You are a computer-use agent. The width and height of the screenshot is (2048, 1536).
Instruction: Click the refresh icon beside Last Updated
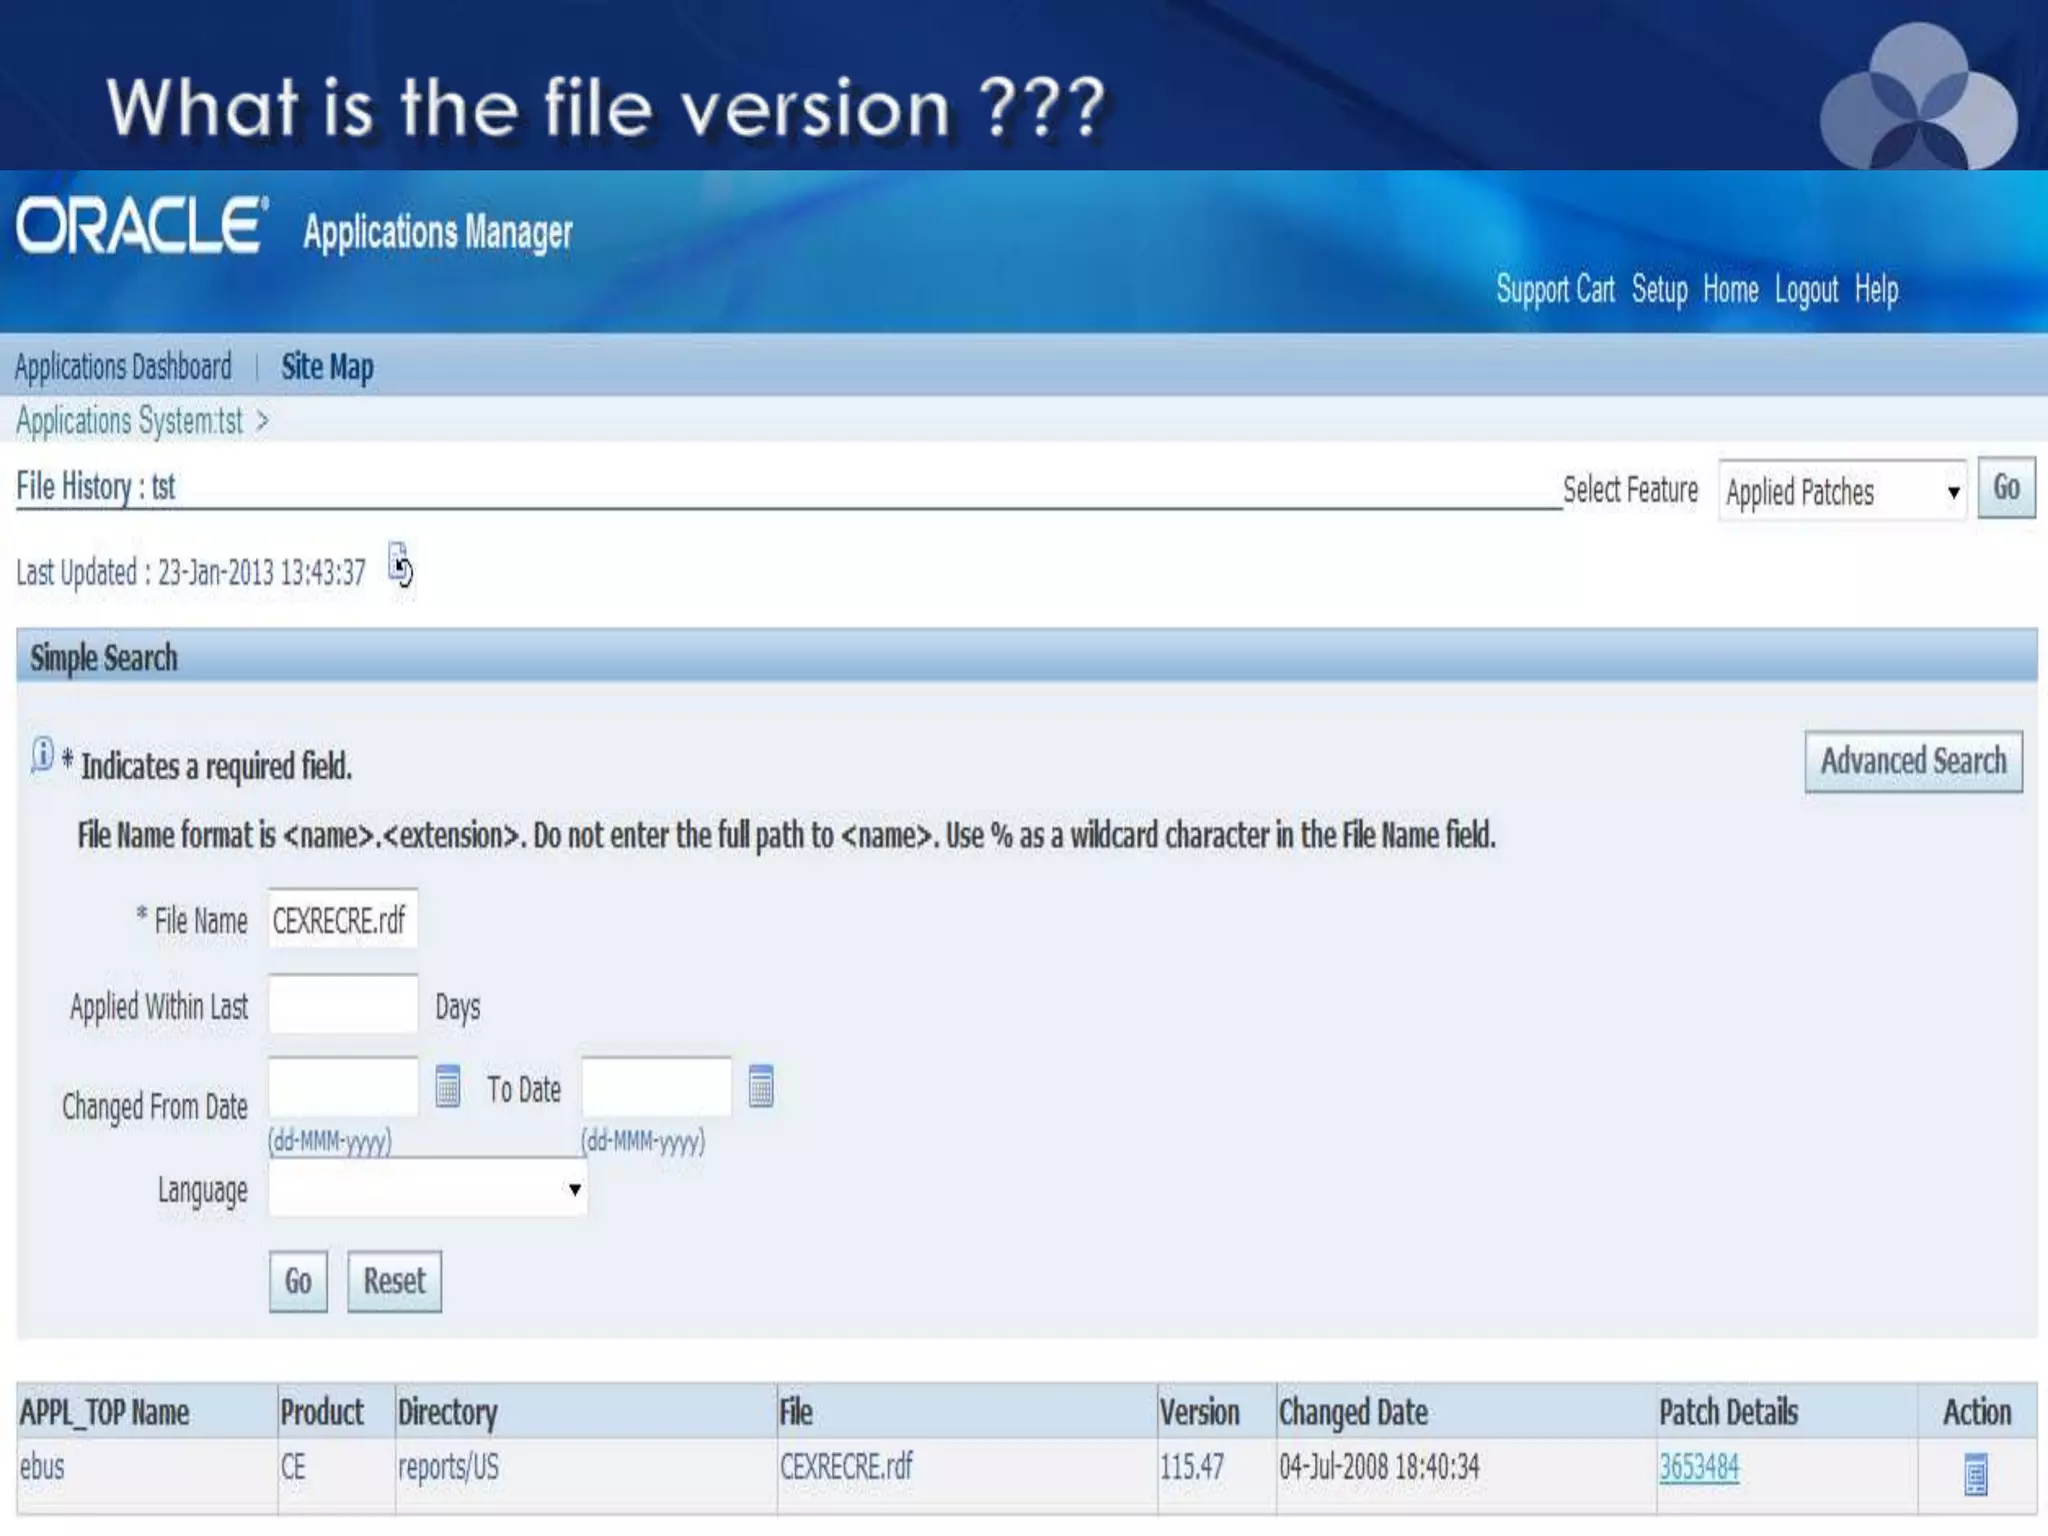click(x=400, y=566)
